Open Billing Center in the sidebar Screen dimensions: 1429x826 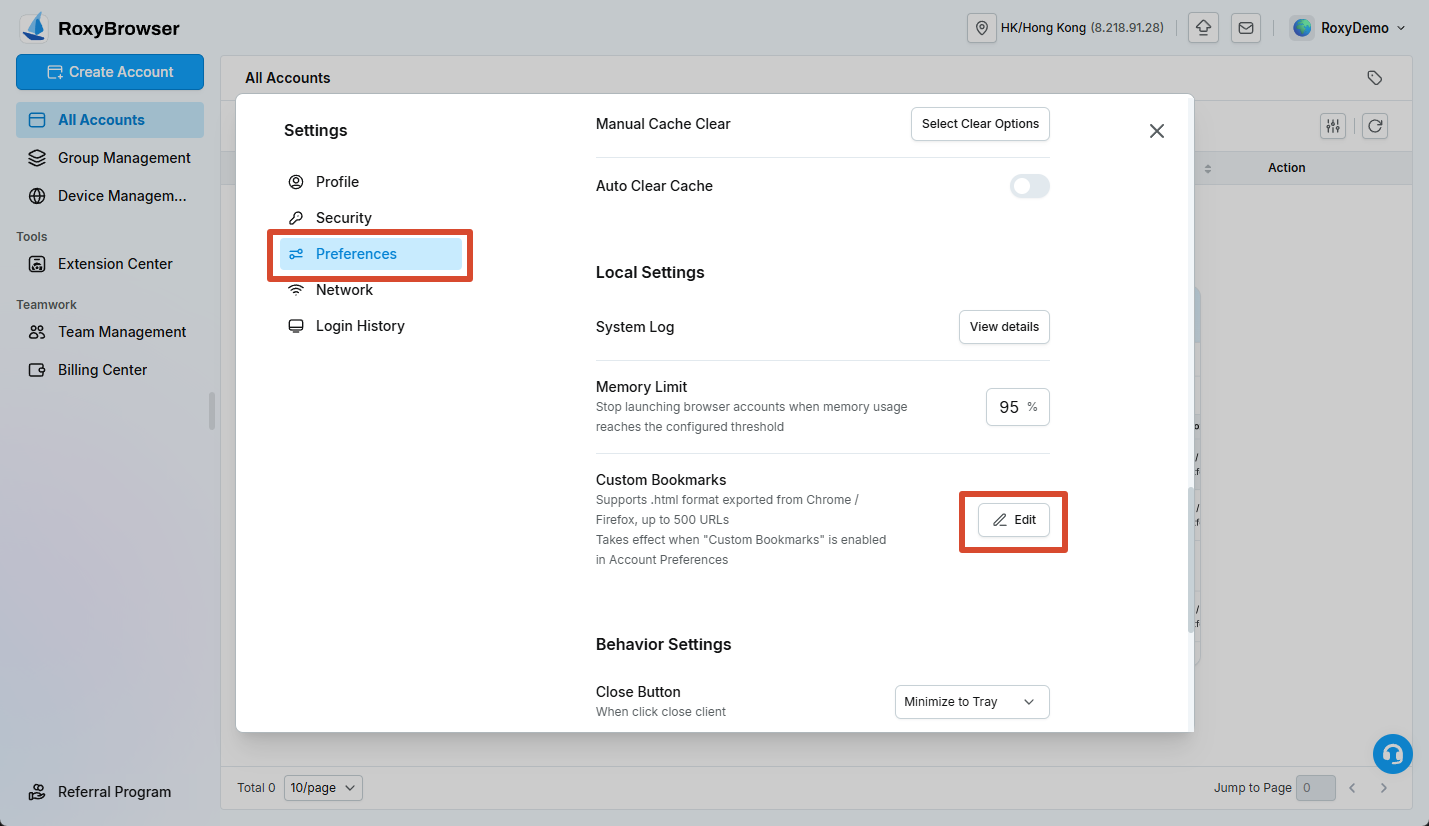point(110,370)
